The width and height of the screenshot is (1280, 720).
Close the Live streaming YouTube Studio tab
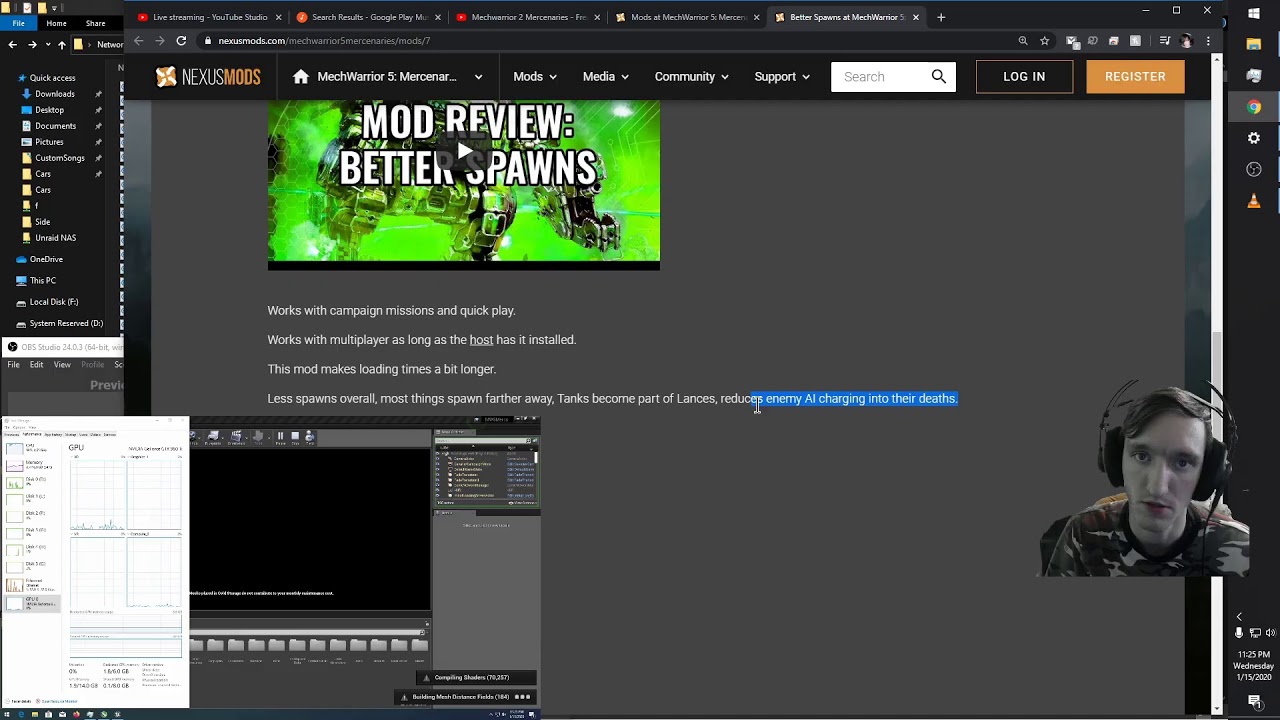point(279,17)
